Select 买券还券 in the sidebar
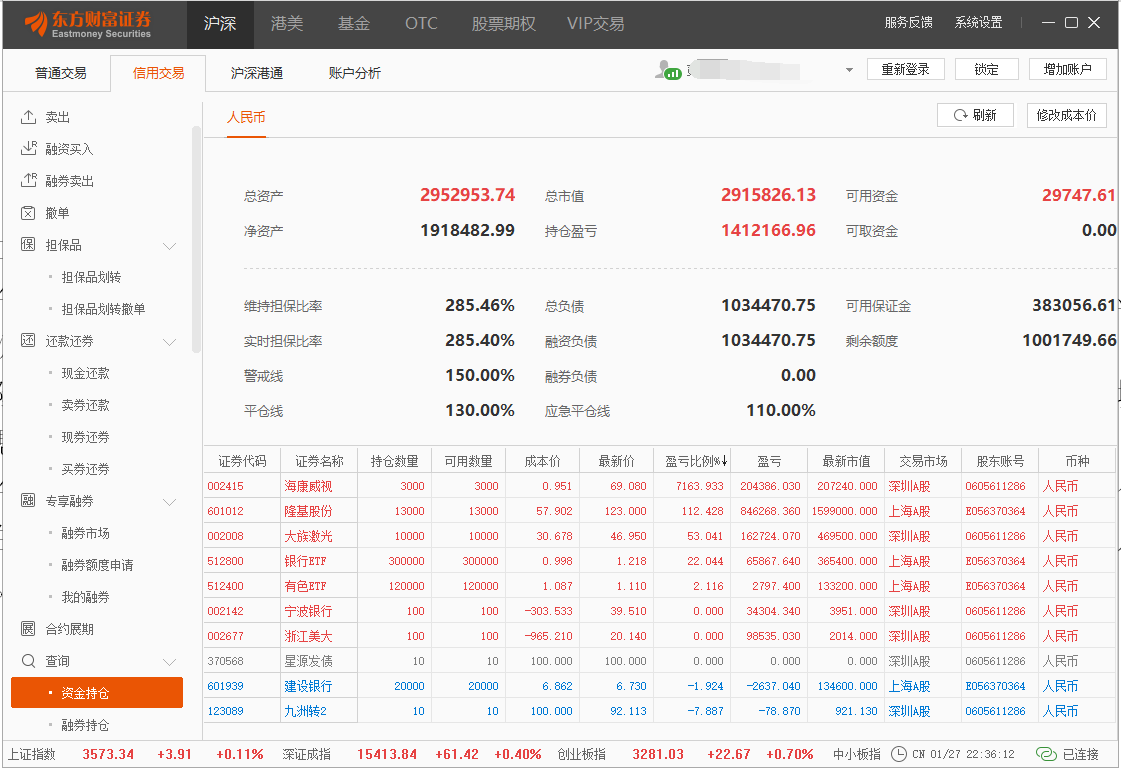 click(x=86, y=469)
